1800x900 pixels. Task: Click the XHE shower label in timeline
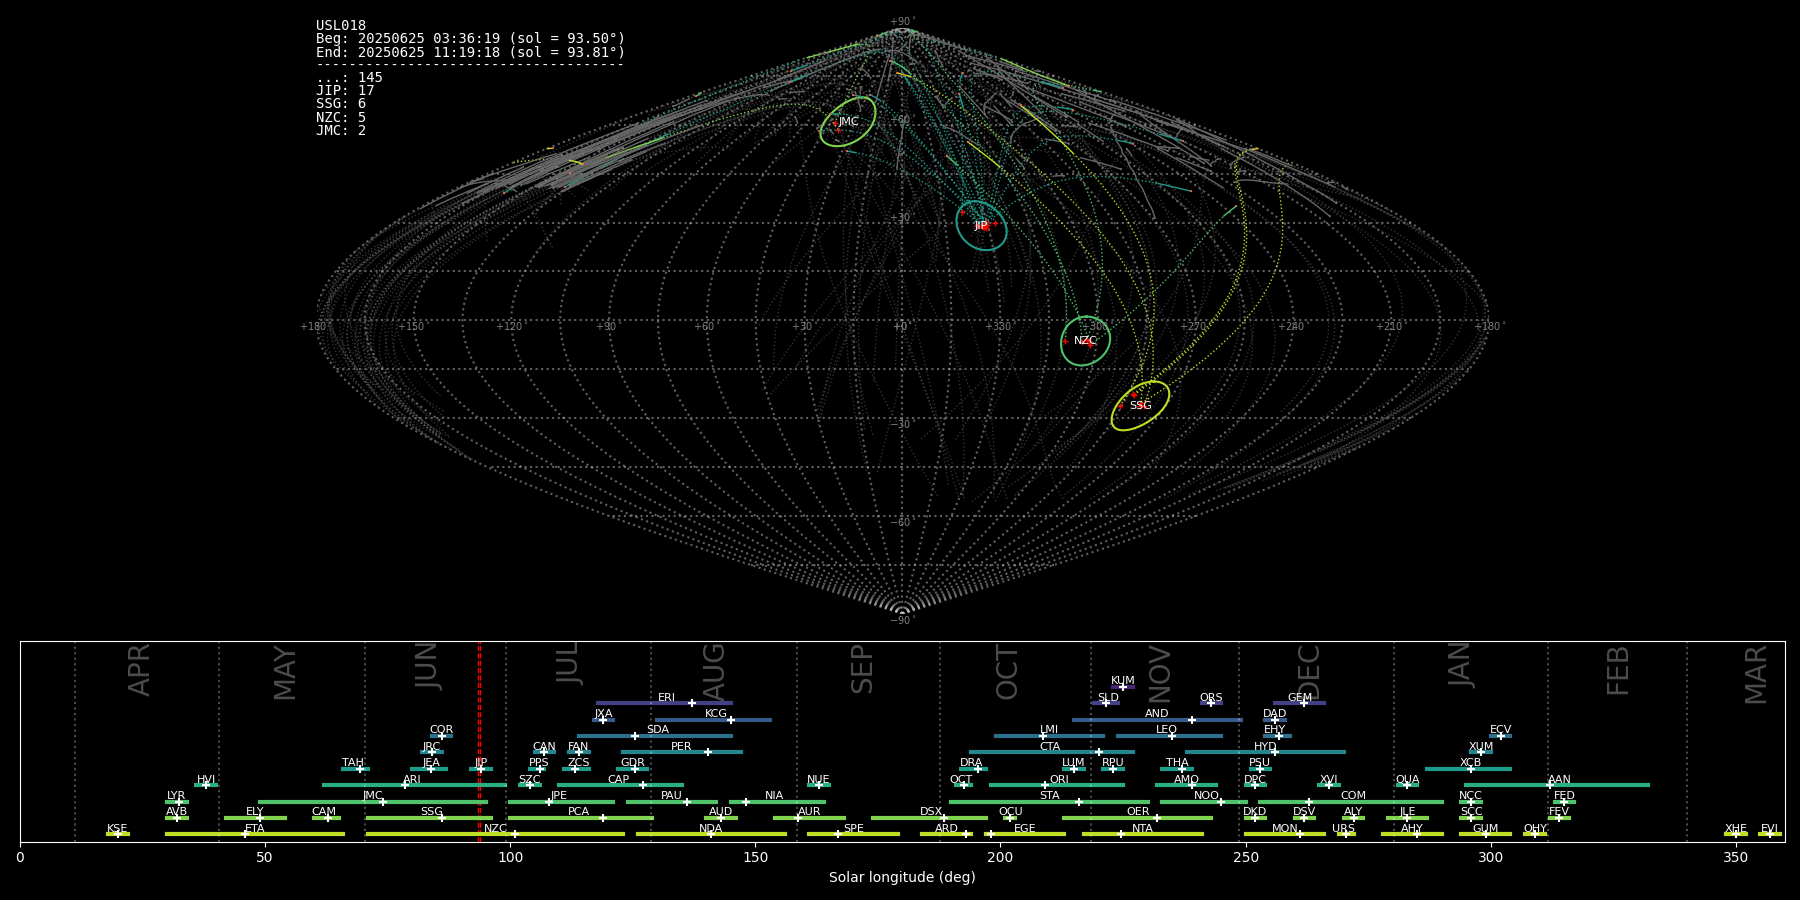[x=1736, y=829]
